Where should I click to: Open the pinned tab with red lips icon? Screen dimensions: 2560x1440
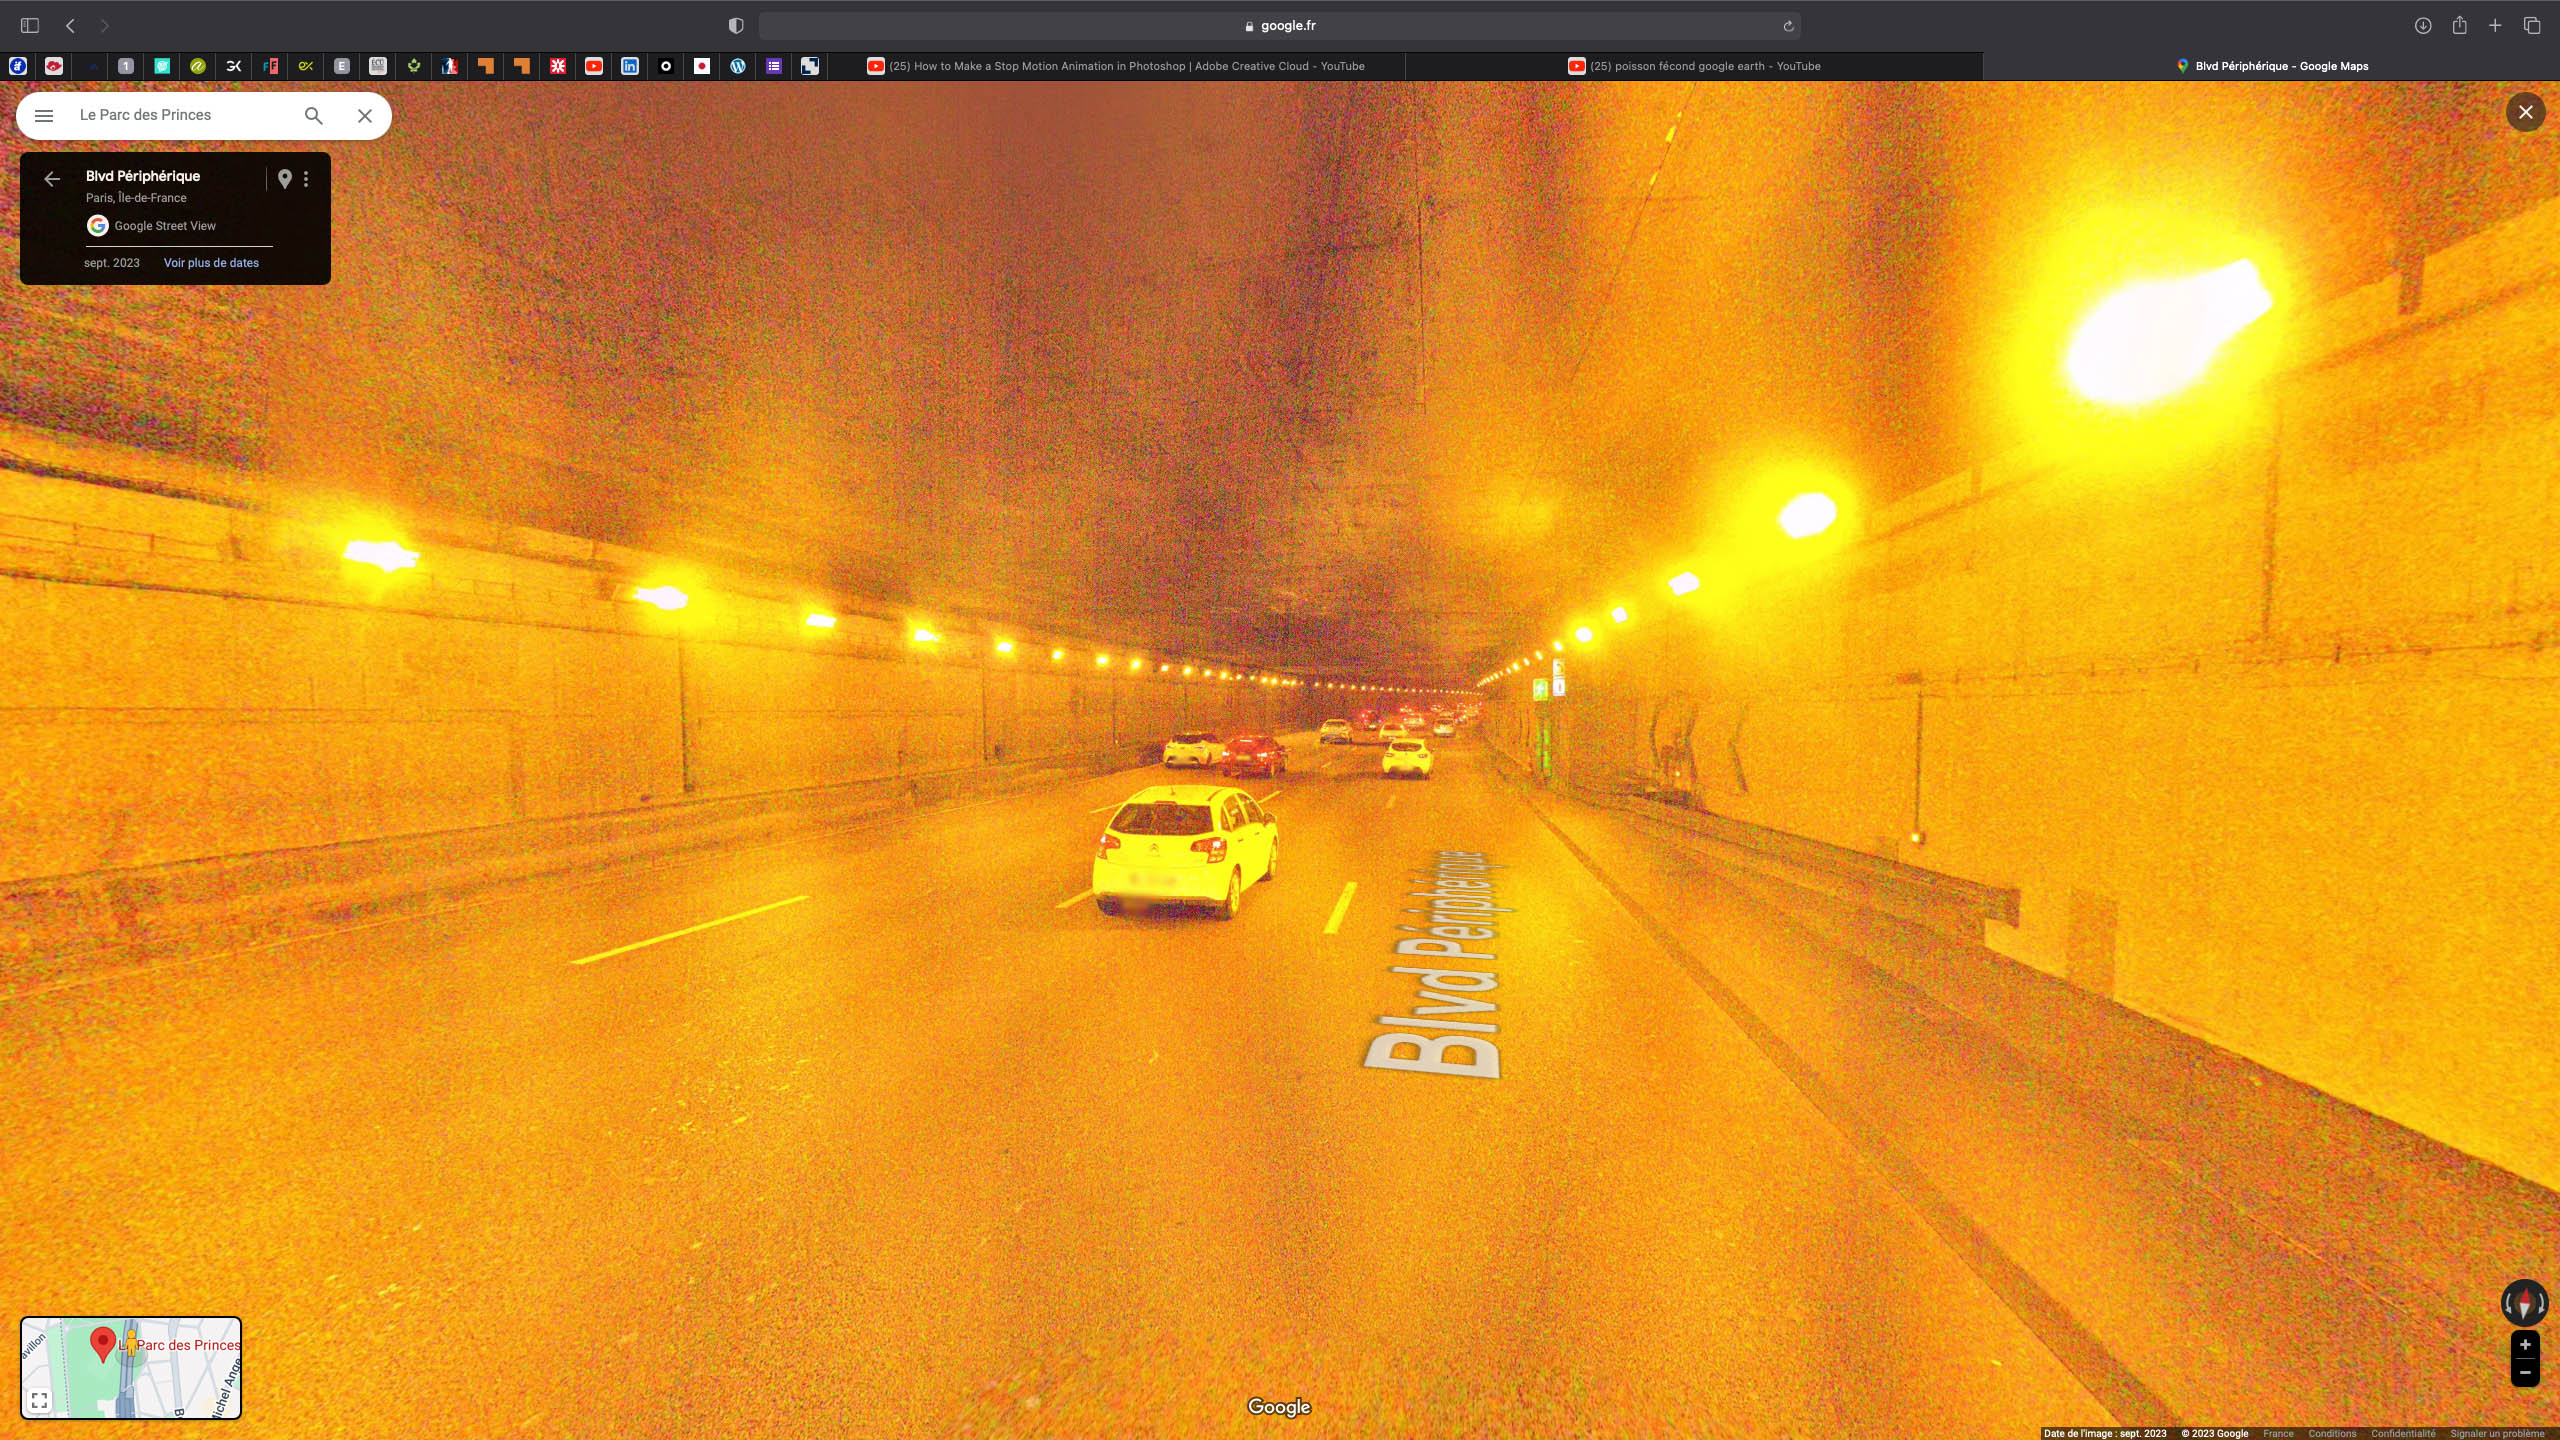tap(54, 66)
